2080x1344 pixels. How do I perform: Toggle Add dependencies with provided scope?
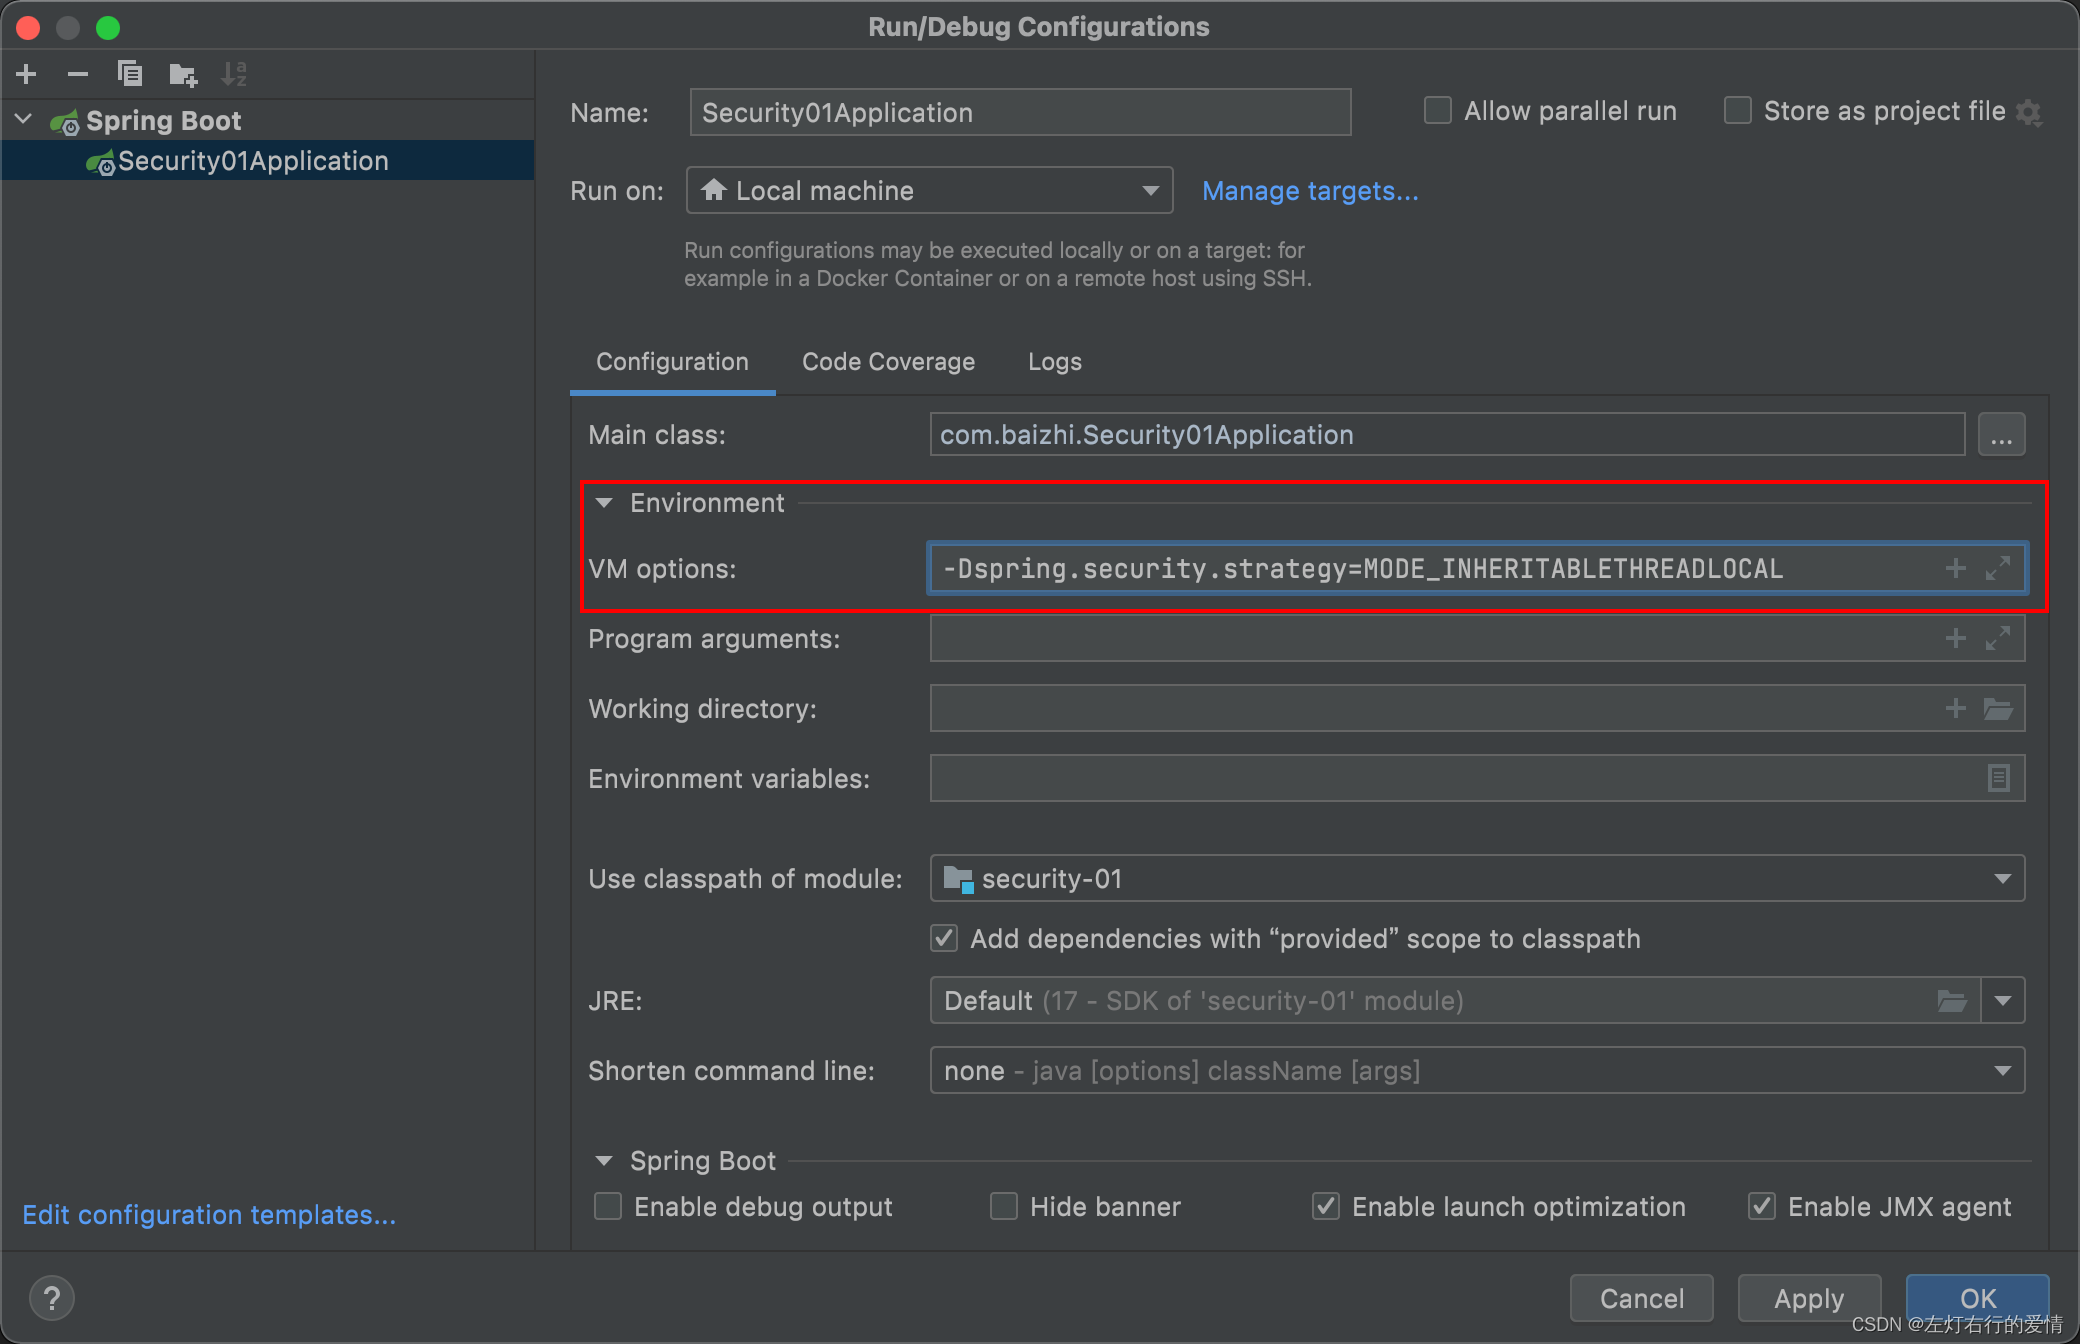click(x=948, y=938)
